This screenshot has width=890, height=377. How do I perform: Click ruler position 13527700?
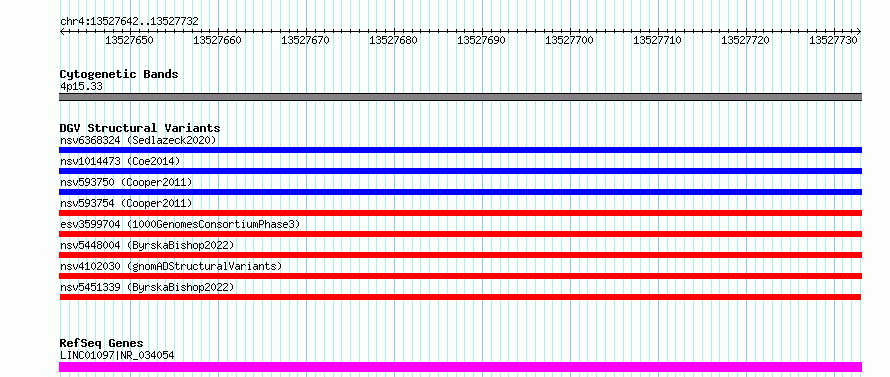click(569, 40)
